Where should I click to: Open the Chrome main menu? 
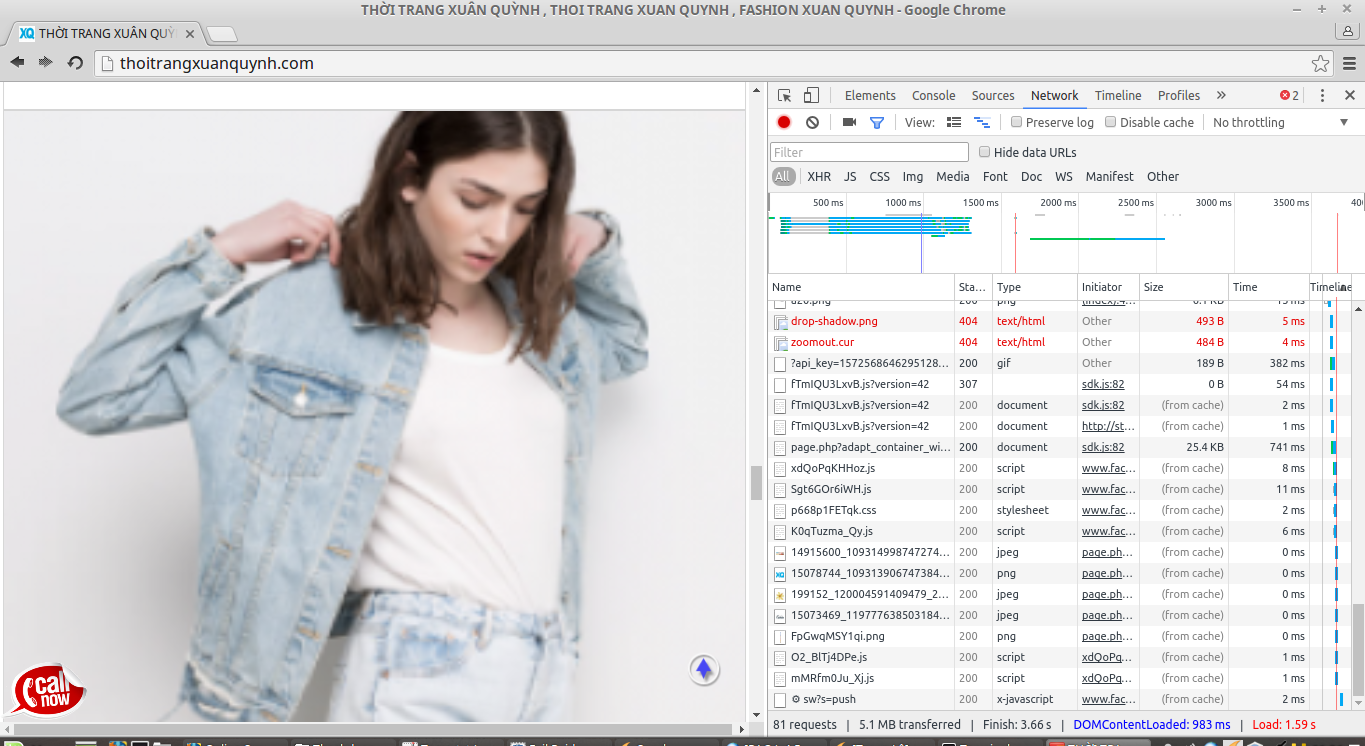coord(1349,63)
